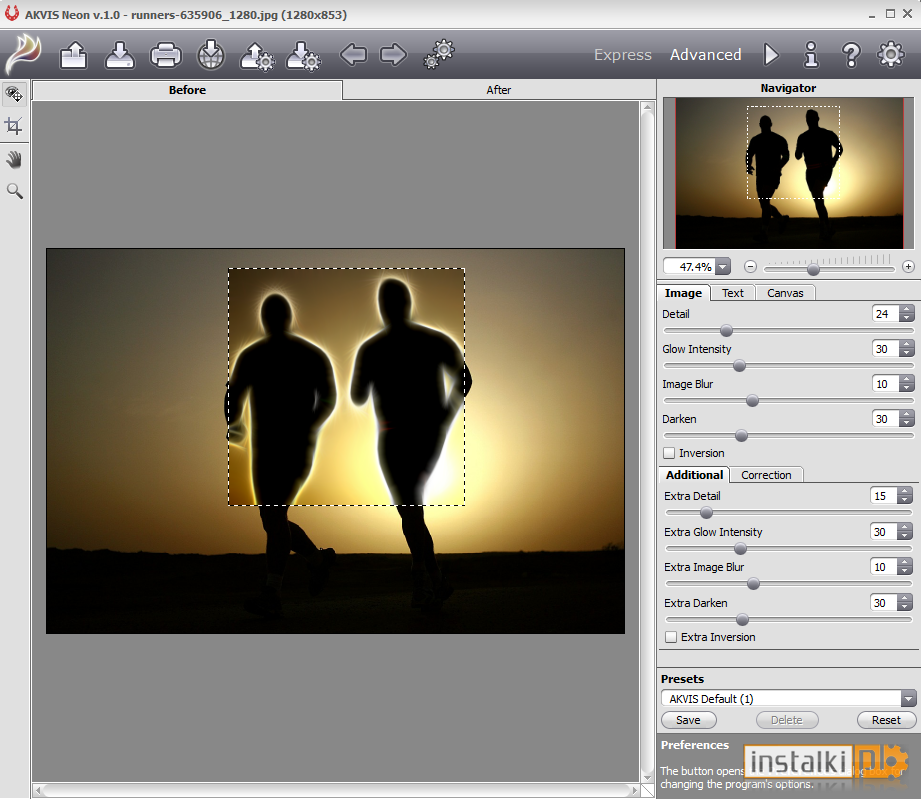Click the Navigator preview thumbnail
The width and height of the screenshot is (921, 799).
coord(789,173)
